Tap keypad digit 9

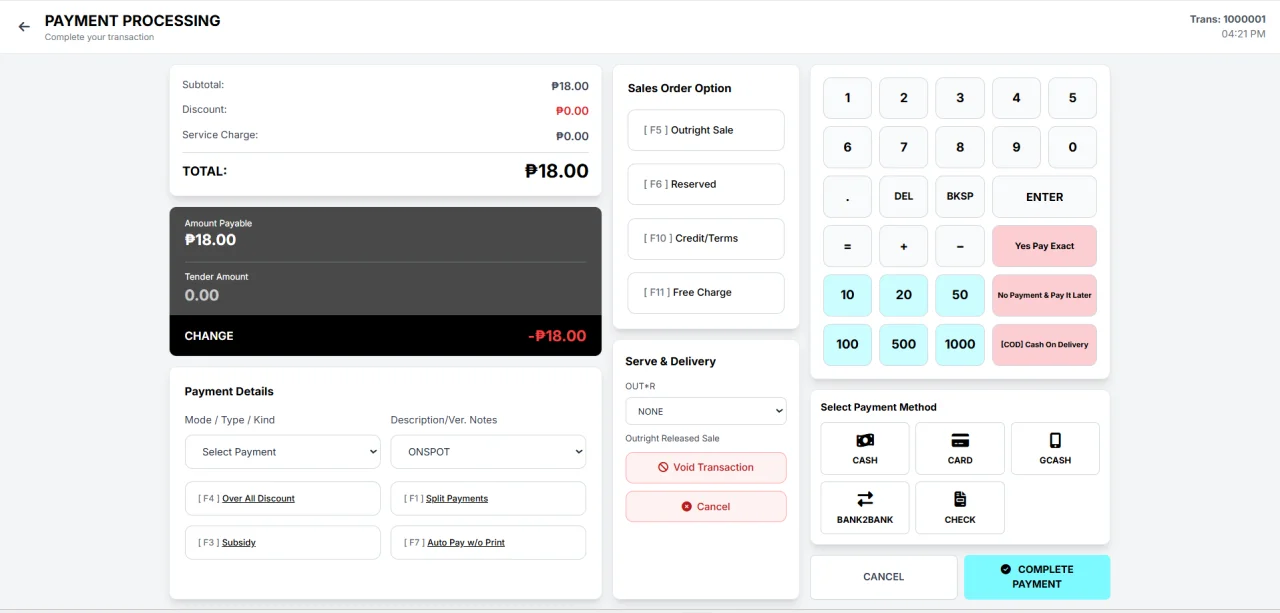click(1016, 147)
